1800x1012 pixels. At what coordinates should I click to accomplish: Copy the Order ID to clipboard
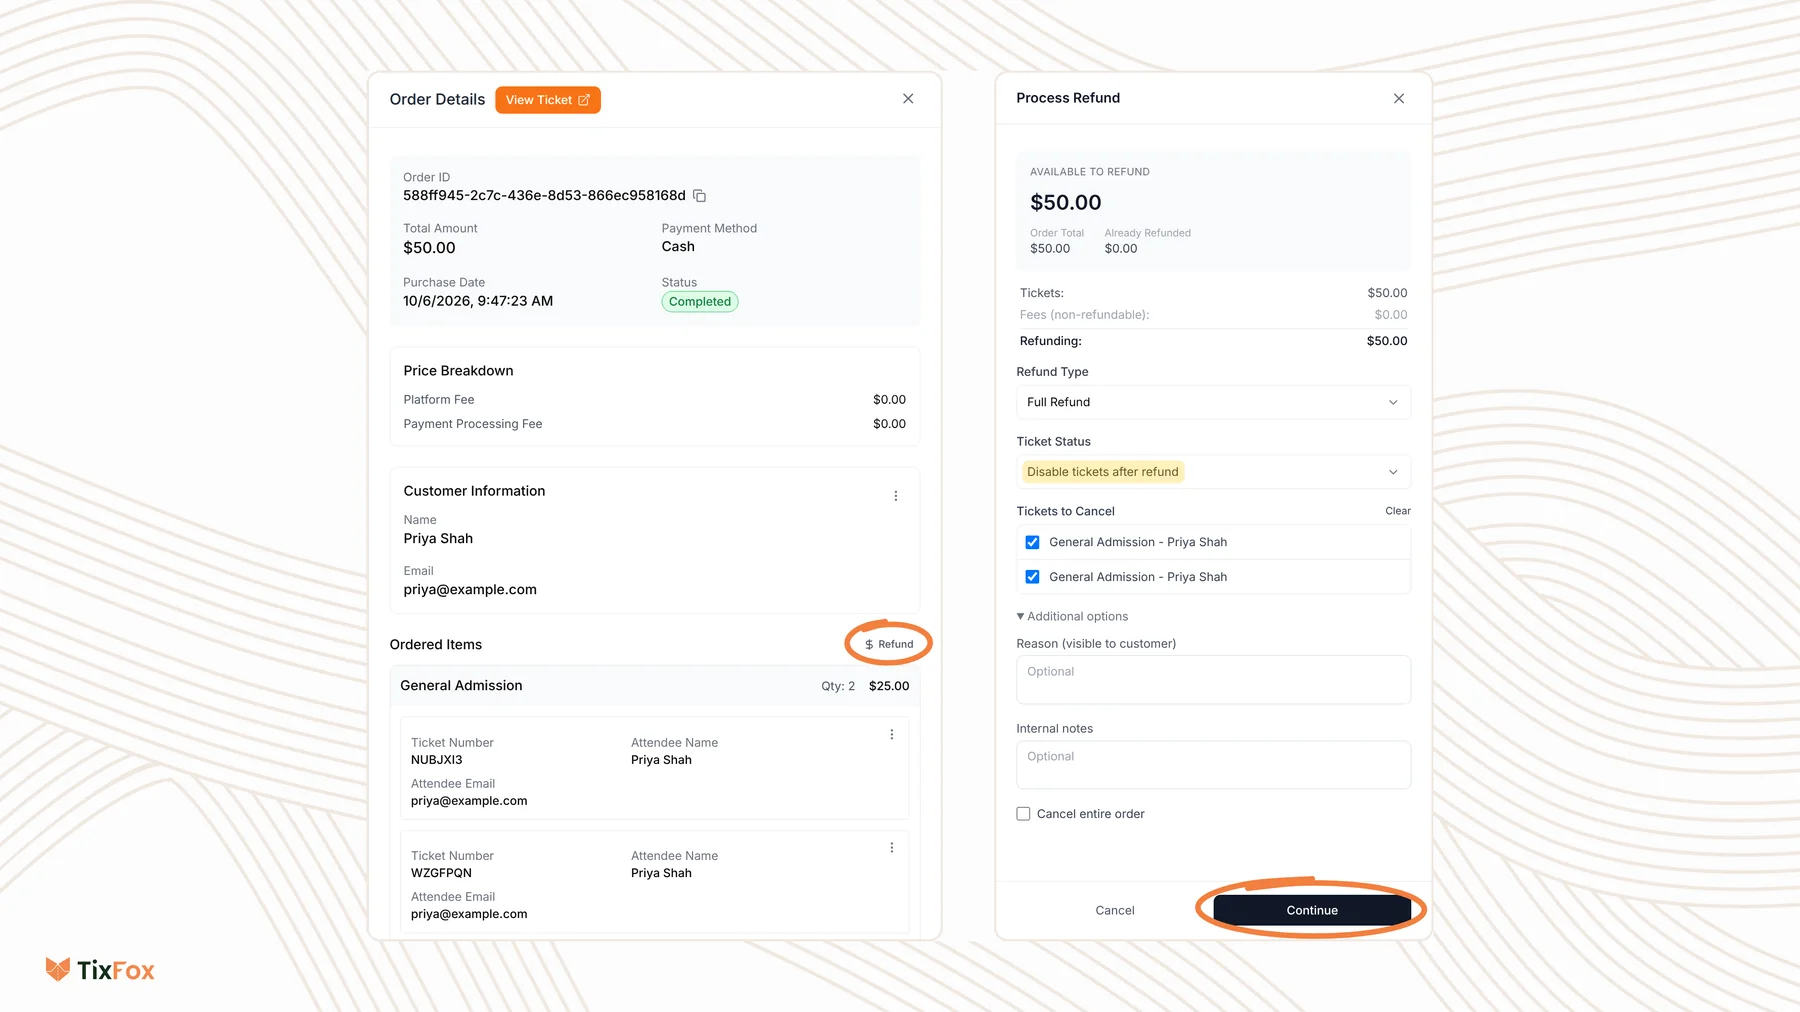point(700,196)
